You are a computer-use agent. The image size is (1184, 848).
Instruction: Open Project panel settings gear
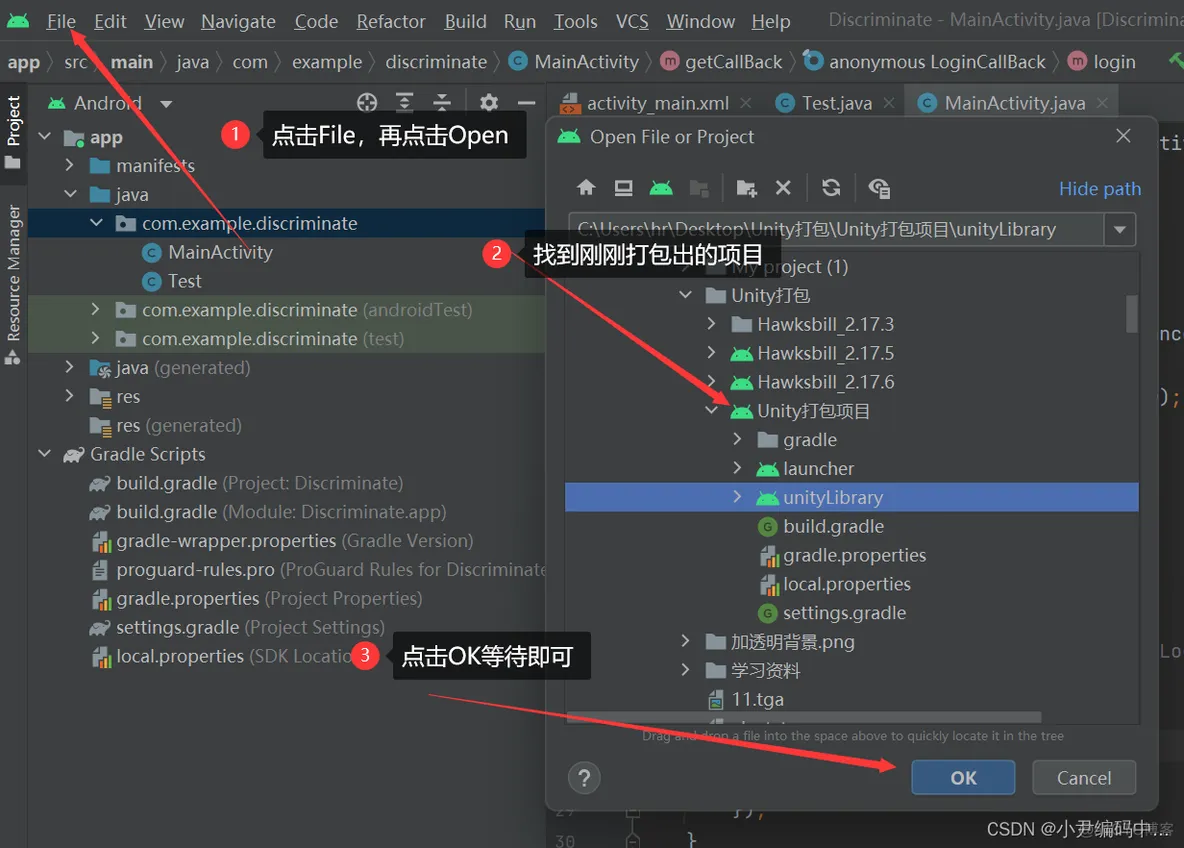(489, 103)
